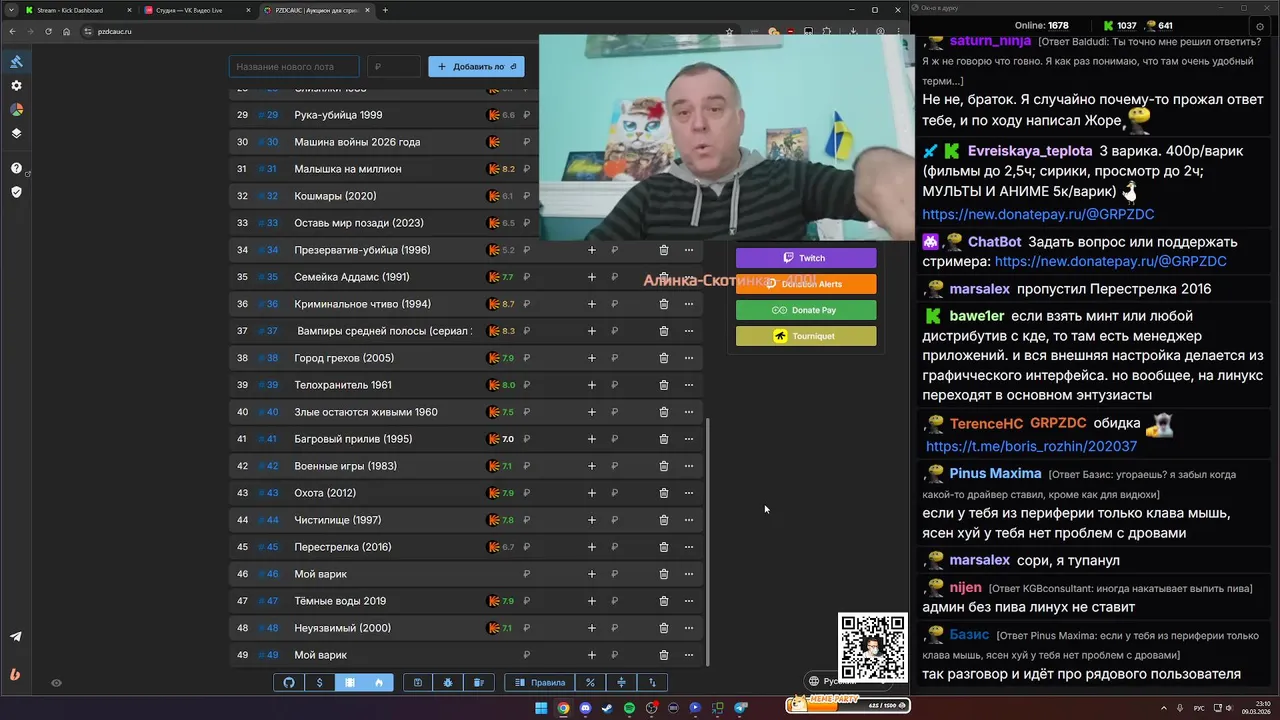This screenshot has width=1280, height=720.
Task: Delete the lot Охота (2012)
Action: click(663, 493)
